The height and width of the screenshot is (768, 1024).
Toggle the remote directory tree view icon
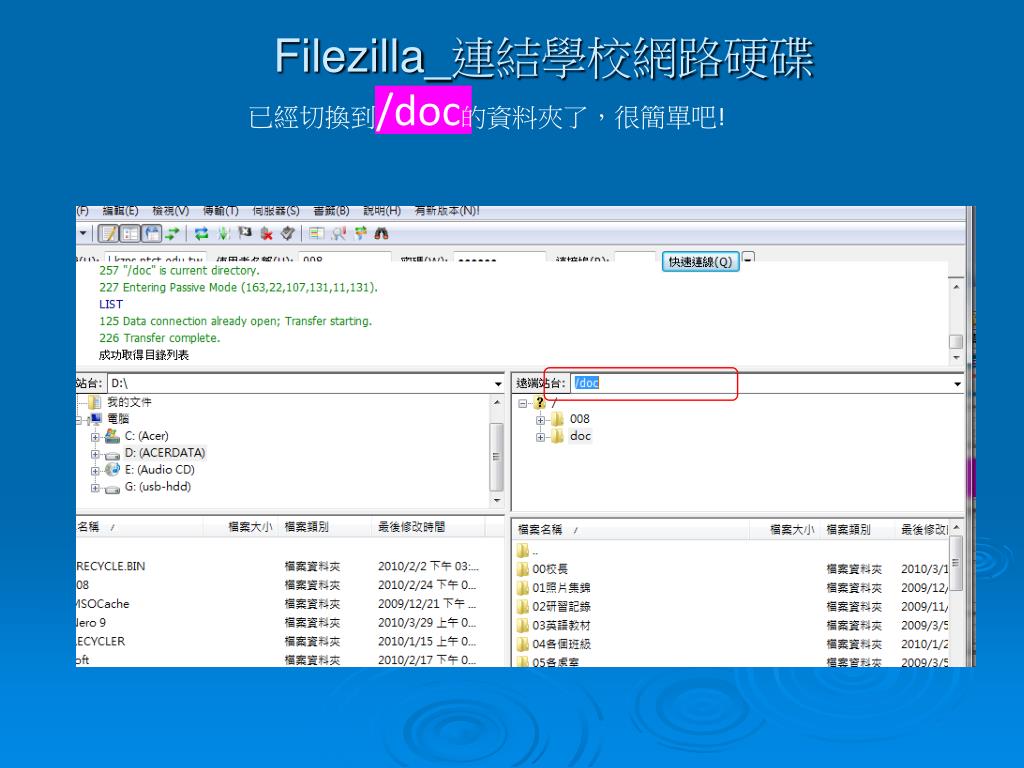point(152,234)
